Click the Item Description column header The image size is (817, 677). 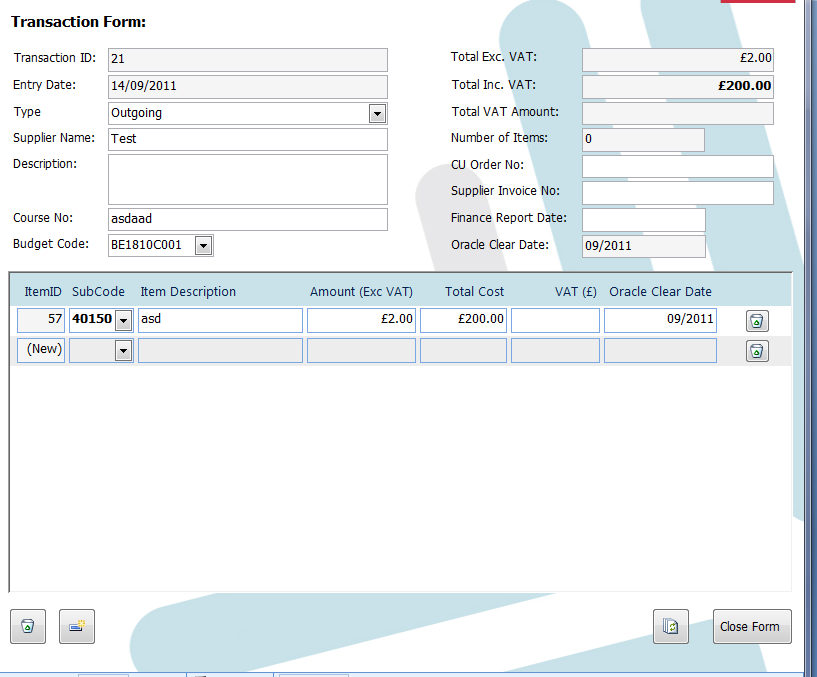[x=188, y=292]
